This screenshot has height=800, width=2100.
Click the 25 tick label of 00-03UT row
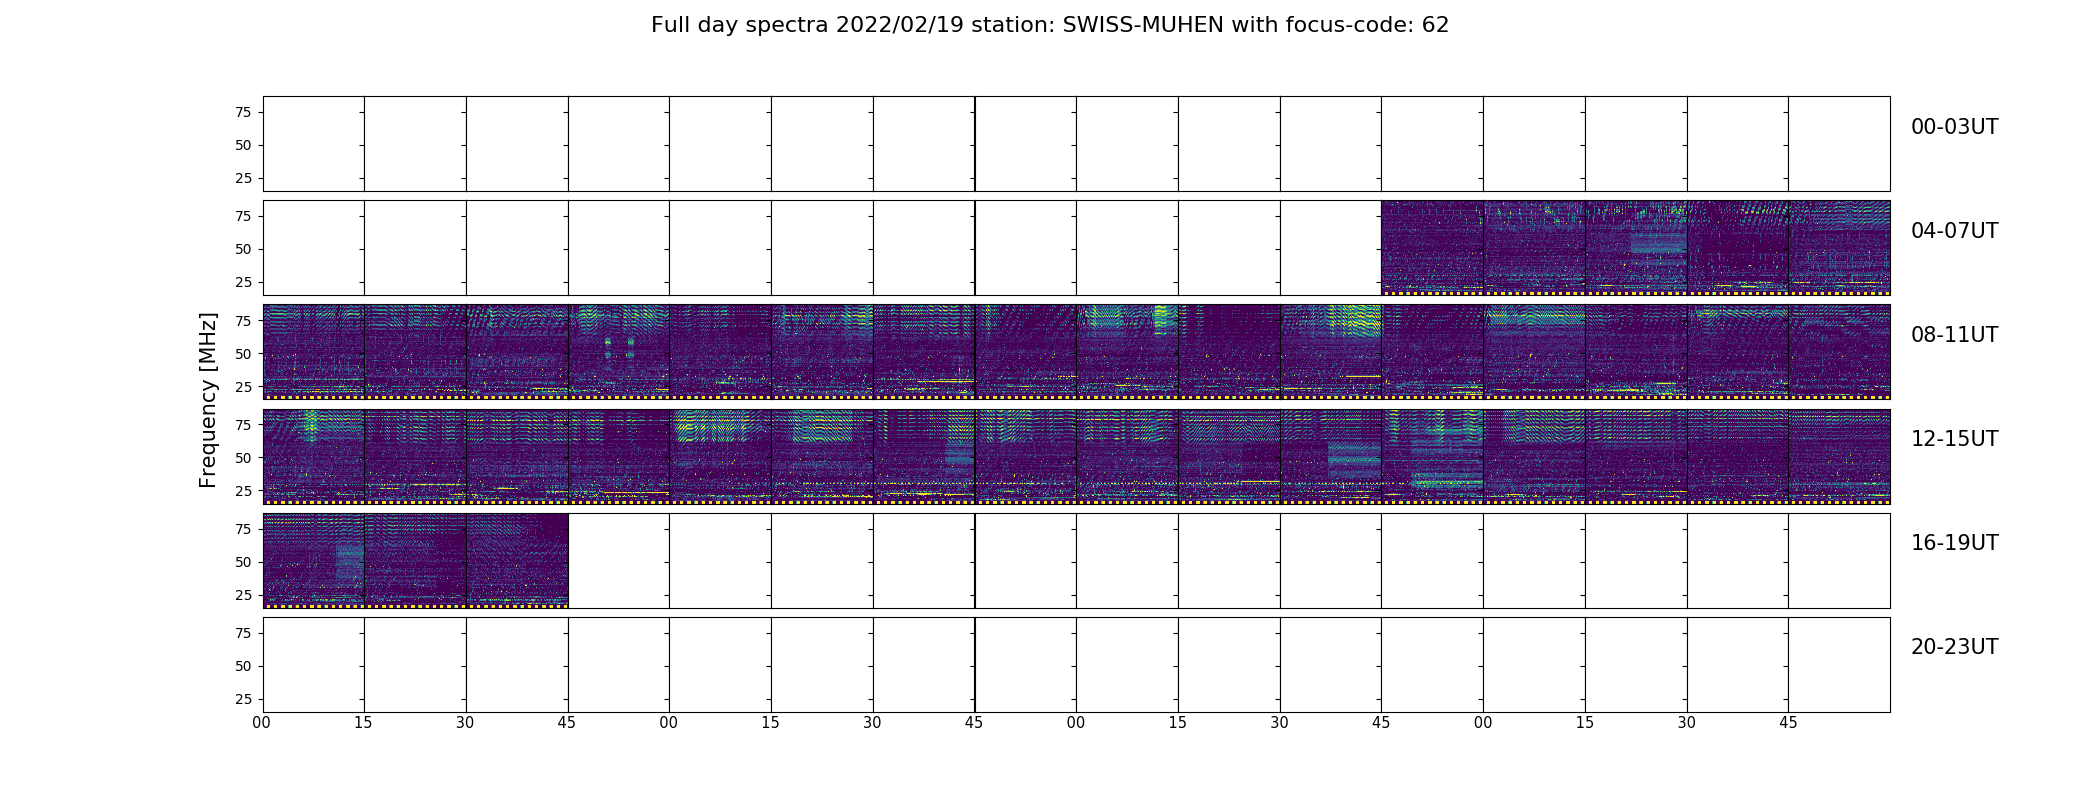pos(243,178)
